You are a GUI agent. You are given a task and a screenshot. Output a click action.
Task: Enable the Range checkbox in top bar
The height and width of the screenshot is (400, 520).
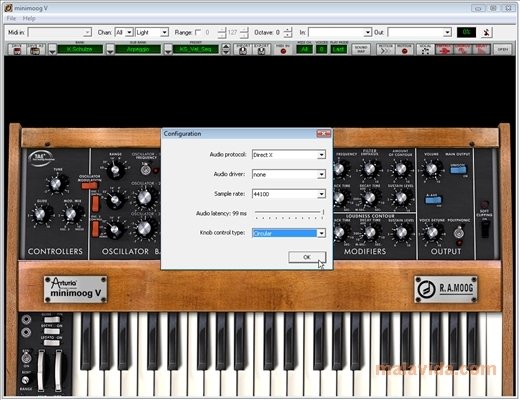click(198, 32)
